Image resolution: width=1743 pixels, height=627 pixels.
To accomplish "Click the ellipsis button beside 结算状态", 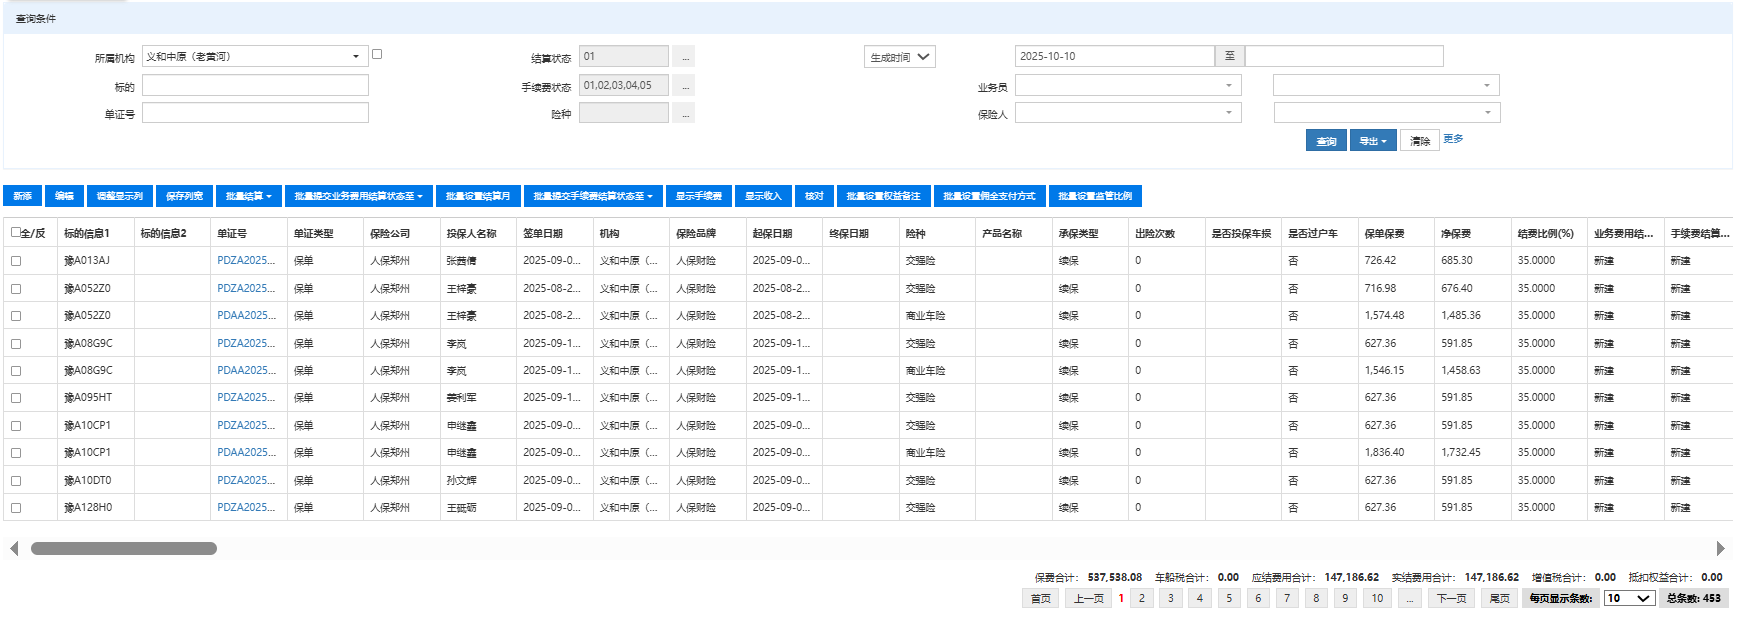I will (x=683, y=57).
